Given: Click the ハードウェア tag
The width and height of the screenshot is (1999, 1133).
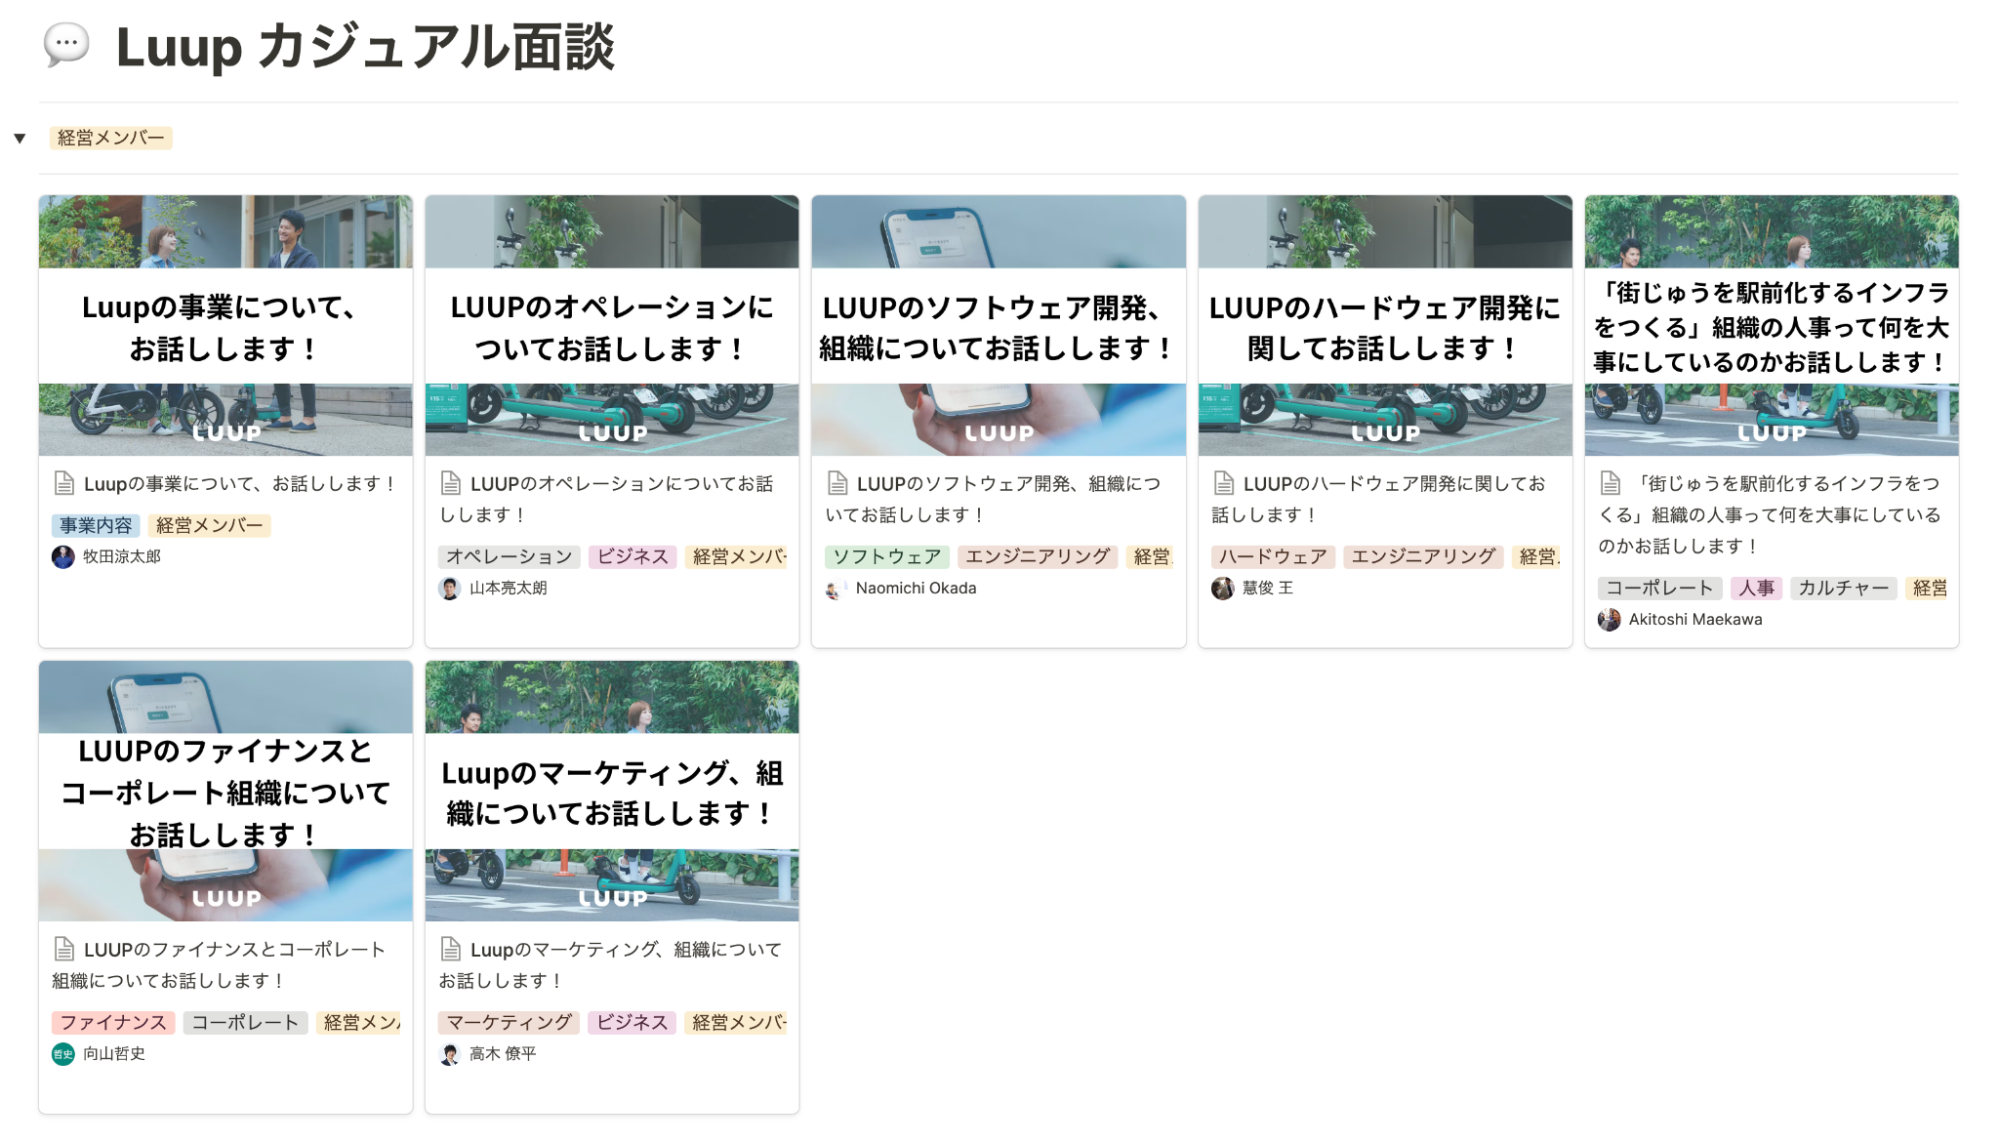Looking at the screenshot, I should (1273, 556).
